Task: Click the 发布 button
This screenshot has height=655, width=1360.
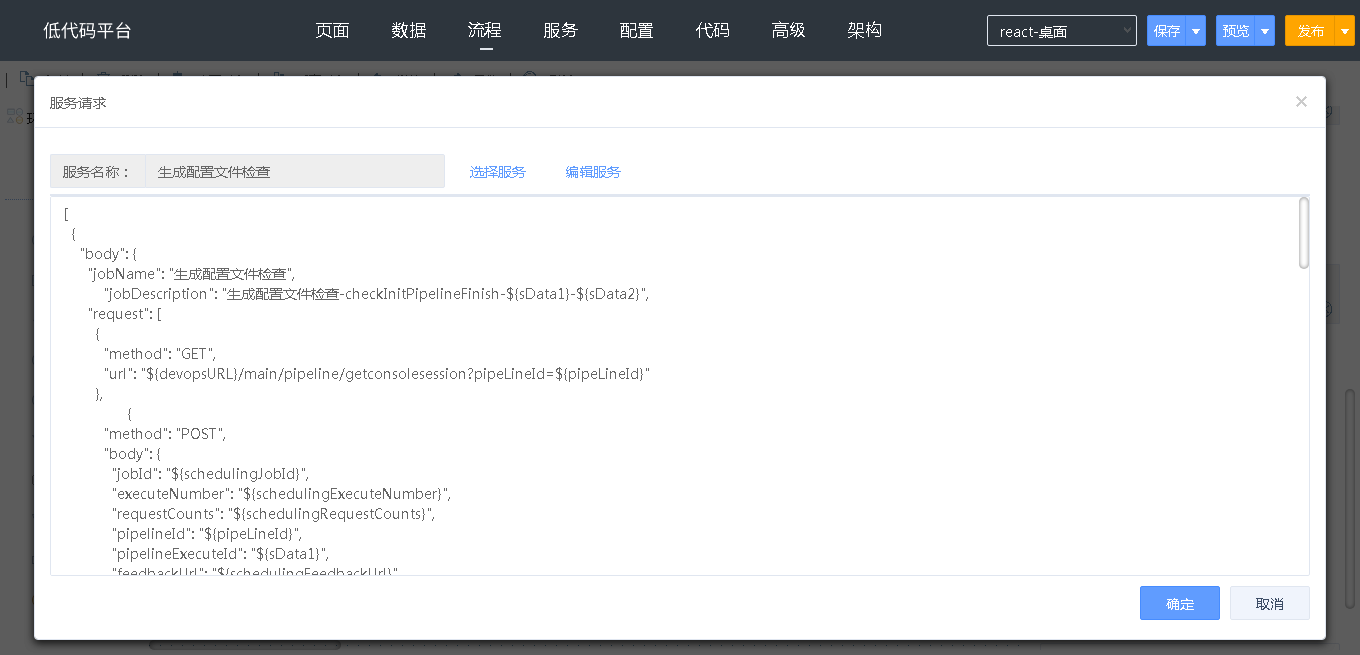Action: pyautogui.click(x=1310, y=31)
